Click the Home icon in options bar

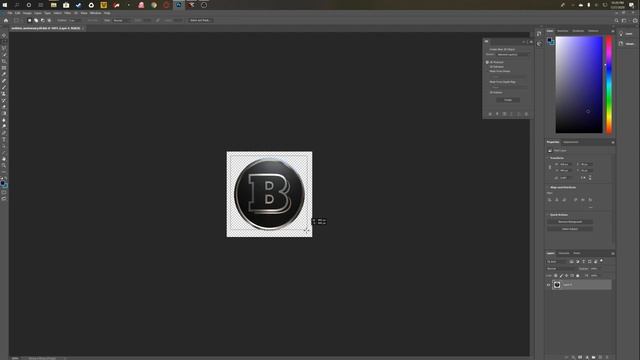coord(6,20)
